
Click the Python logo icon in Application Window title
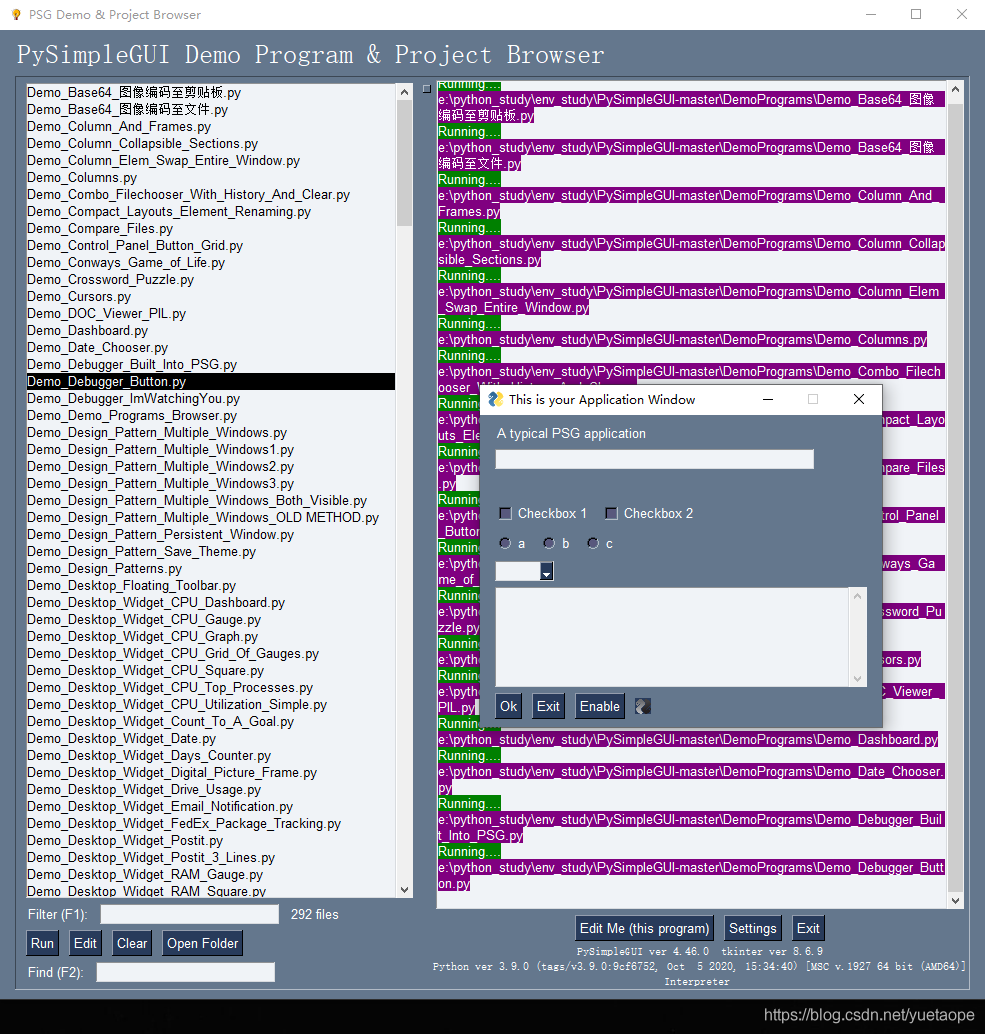click(x=495, y=399)
